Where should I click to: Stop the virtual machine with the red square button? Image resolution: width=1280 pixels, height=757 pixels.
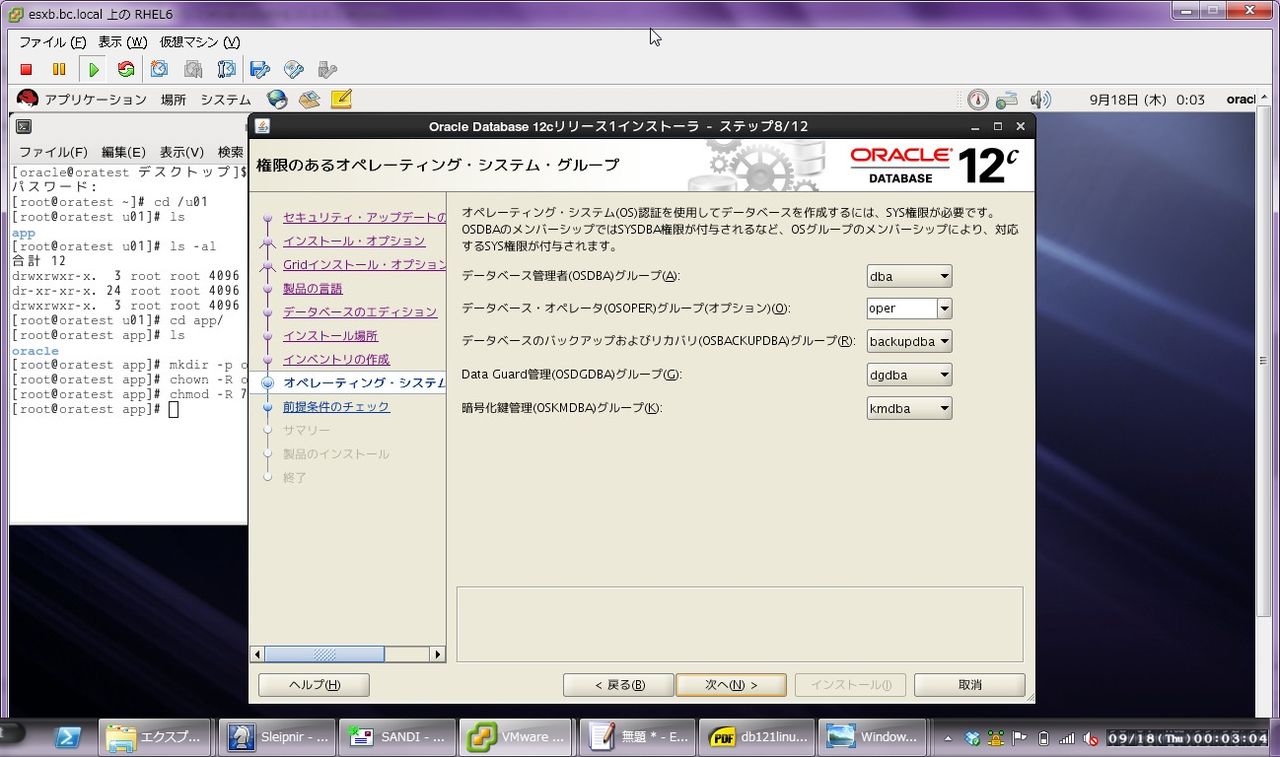(27, 69)
